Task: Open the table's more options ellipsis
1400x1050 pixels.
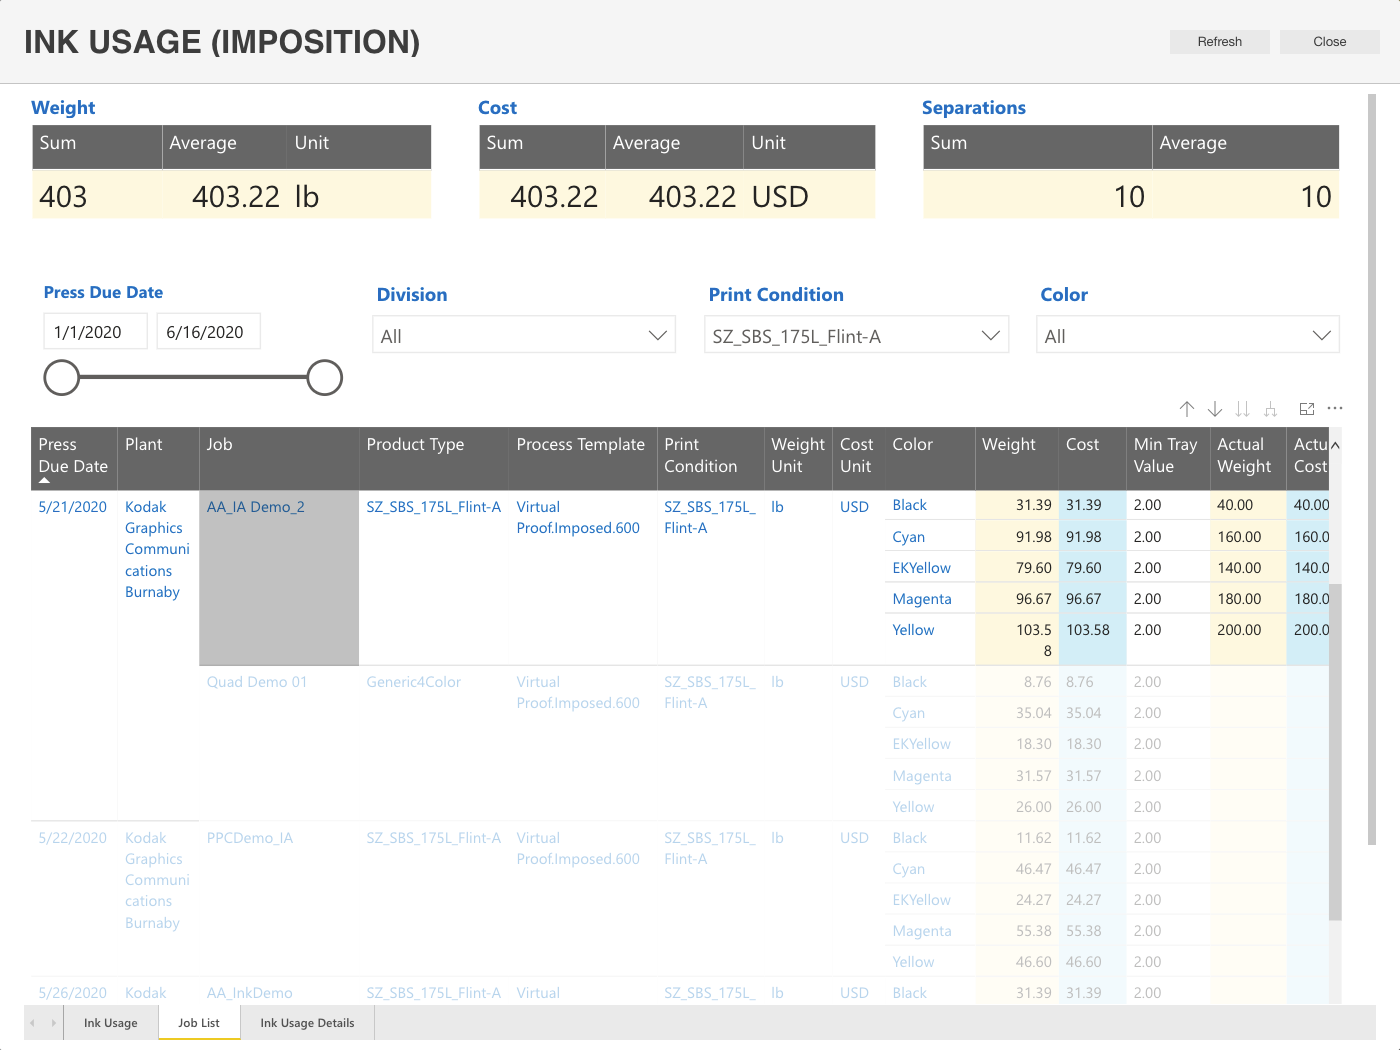Action: 1335,408
